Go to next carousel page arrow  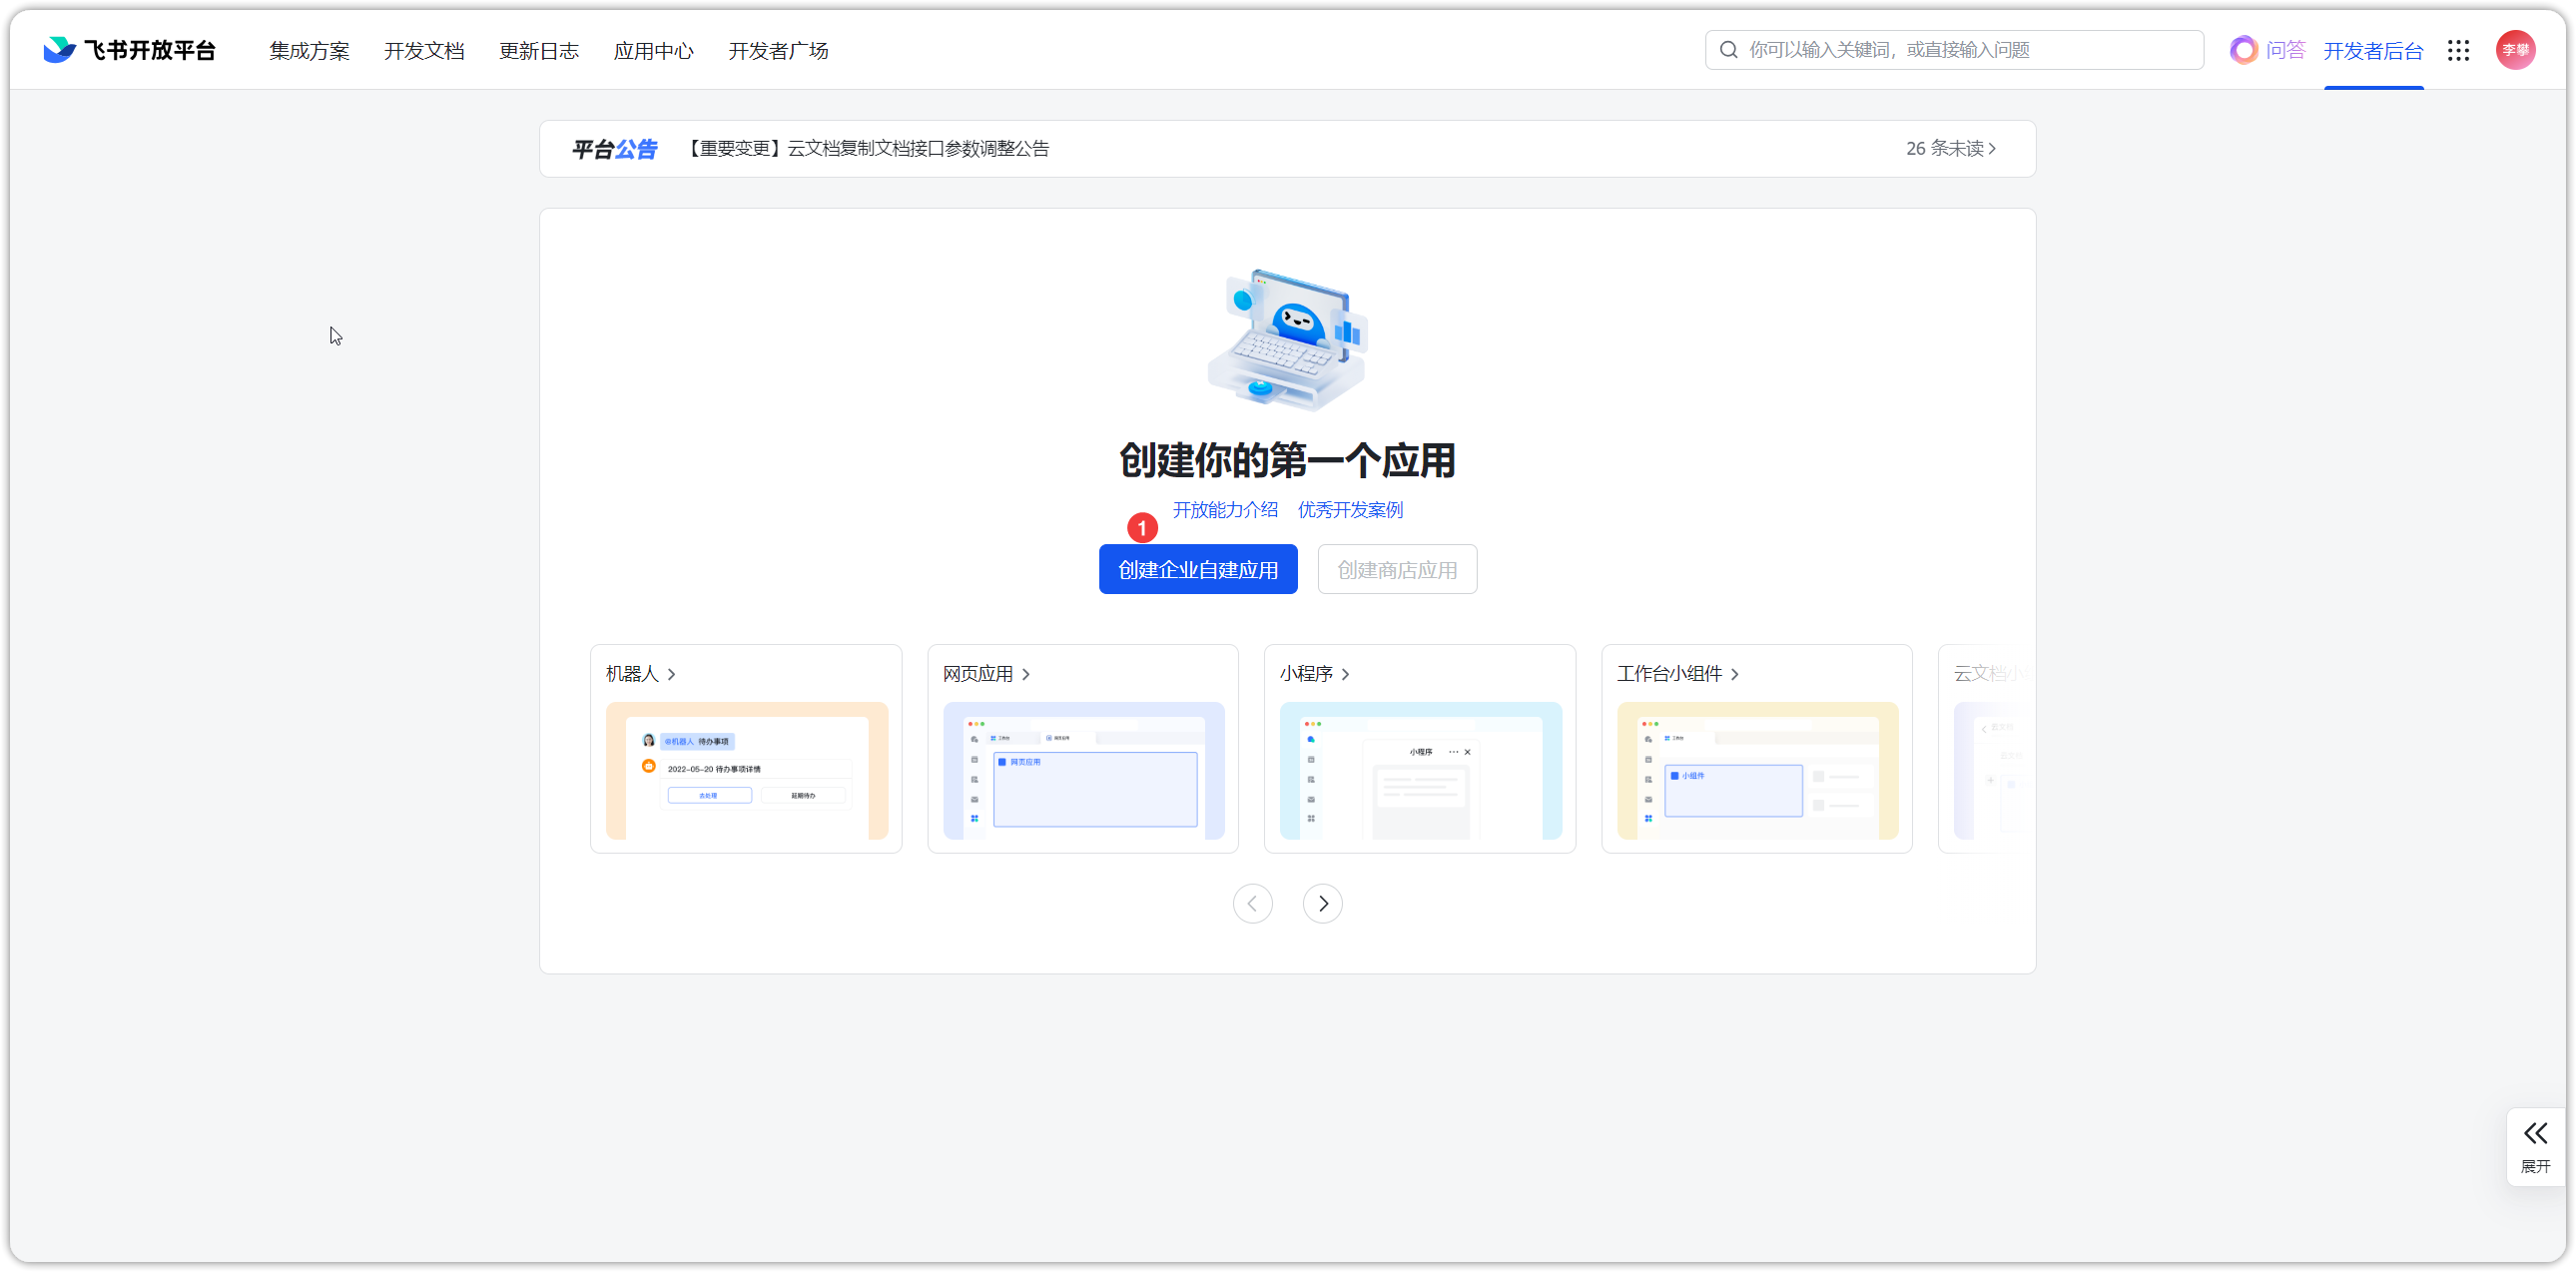(1323, 903)
